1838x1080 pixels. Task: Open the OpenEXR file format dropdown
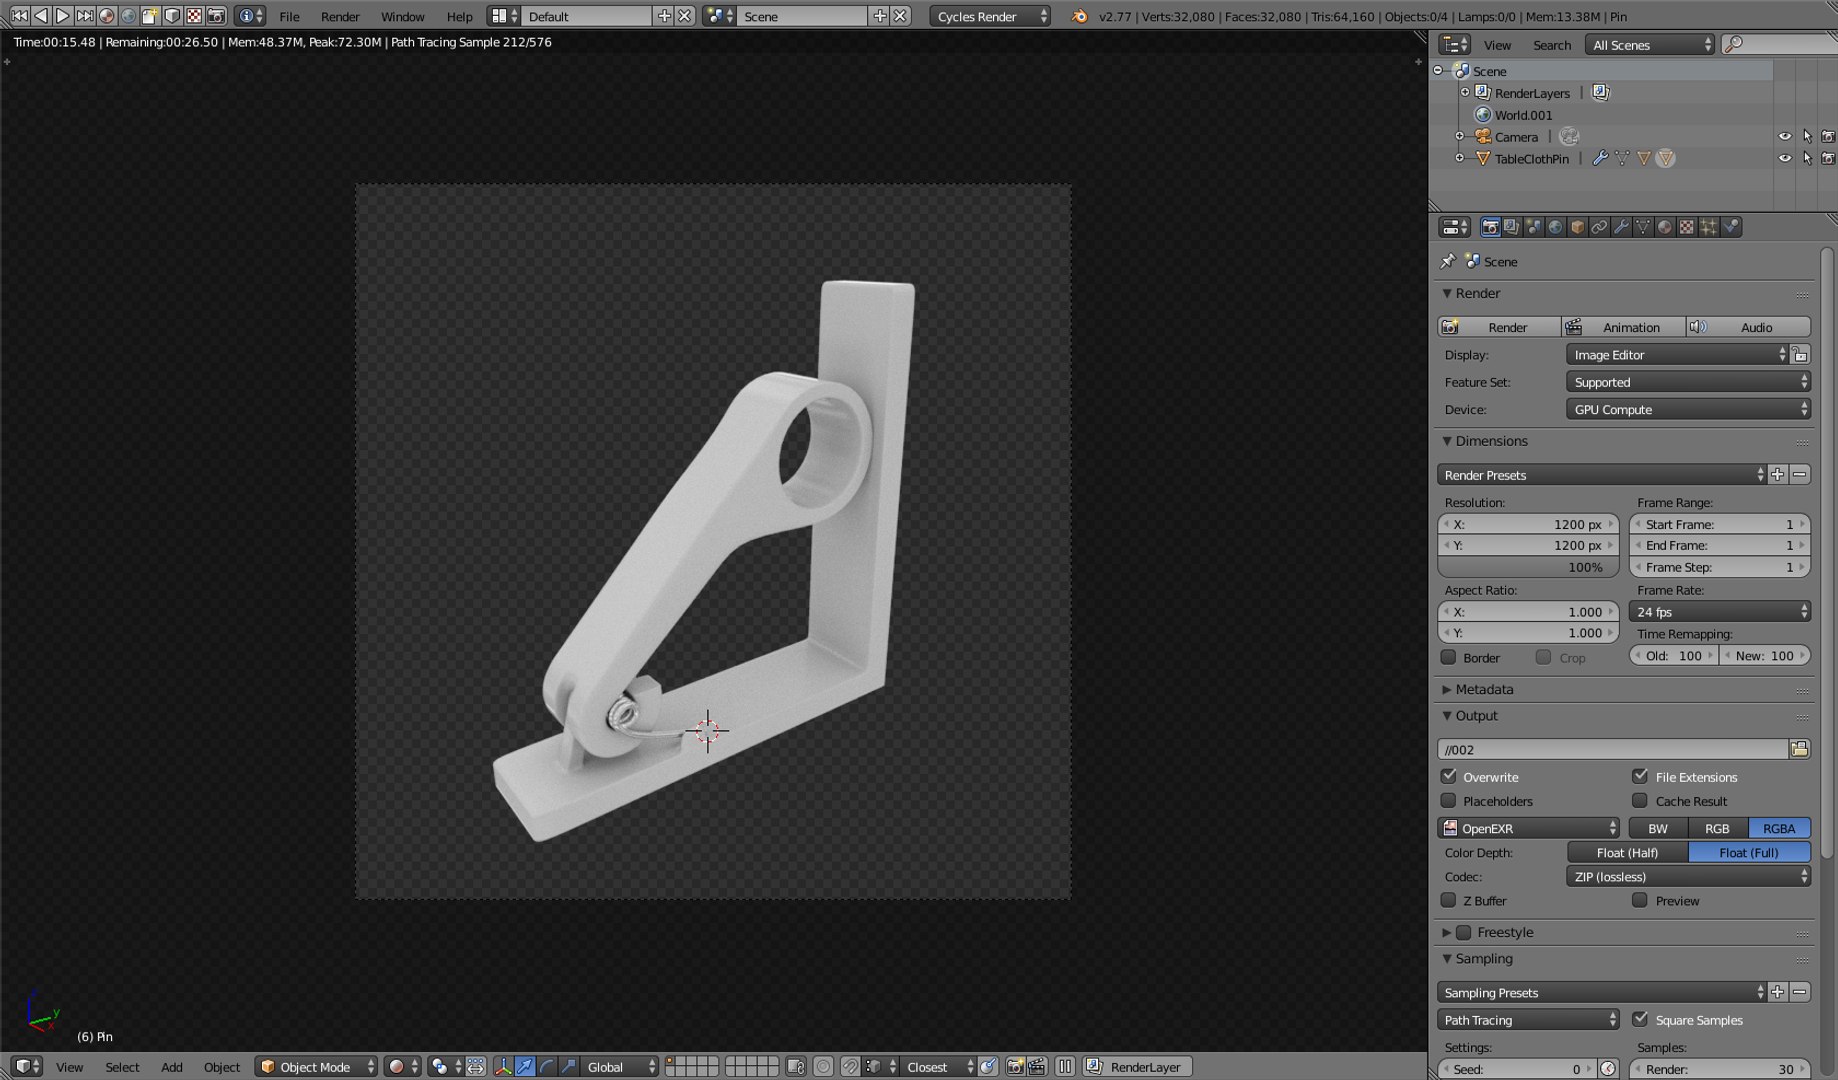point(1528,828)
